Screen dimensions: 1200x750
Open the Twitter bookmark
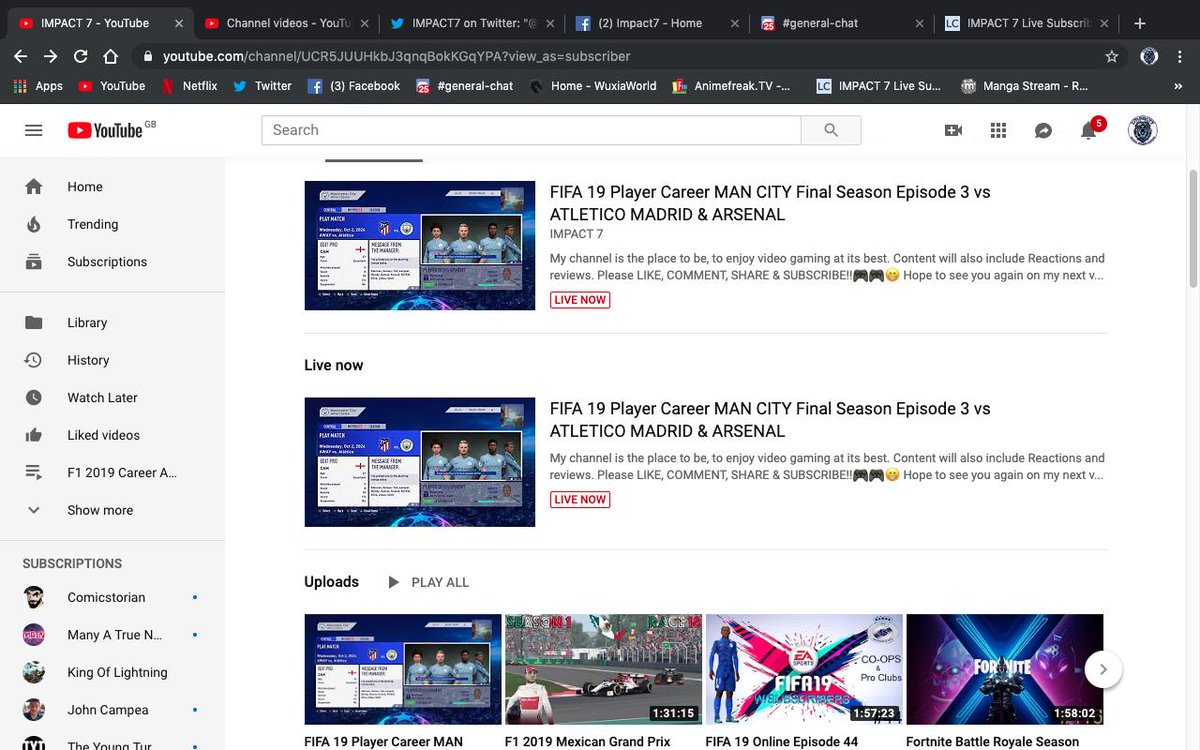261,86
